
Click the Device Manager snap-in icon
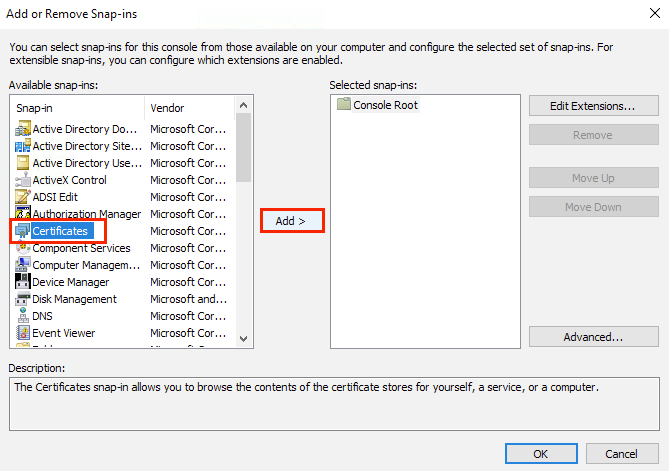click(23, 282)
